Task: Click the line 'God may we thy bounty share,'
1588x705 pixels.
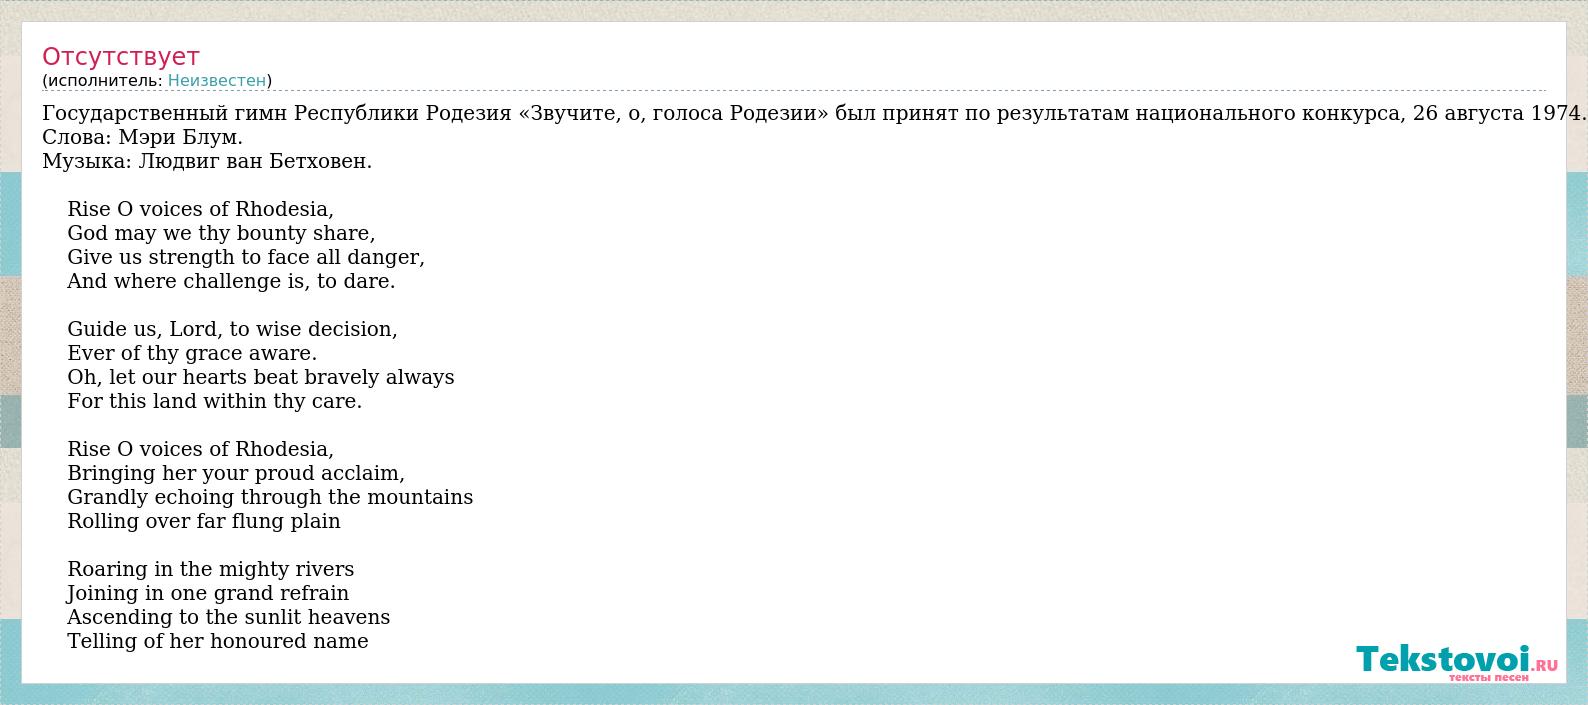Action: tap(221, 233)
